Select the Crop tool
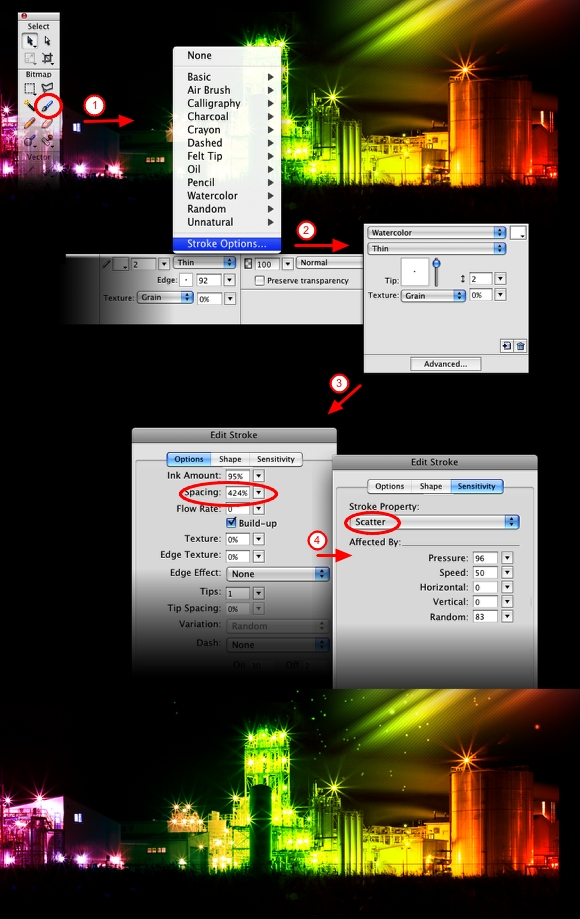Image resolution: width=580 pixels, height=919 pixels. click(47, 58)
